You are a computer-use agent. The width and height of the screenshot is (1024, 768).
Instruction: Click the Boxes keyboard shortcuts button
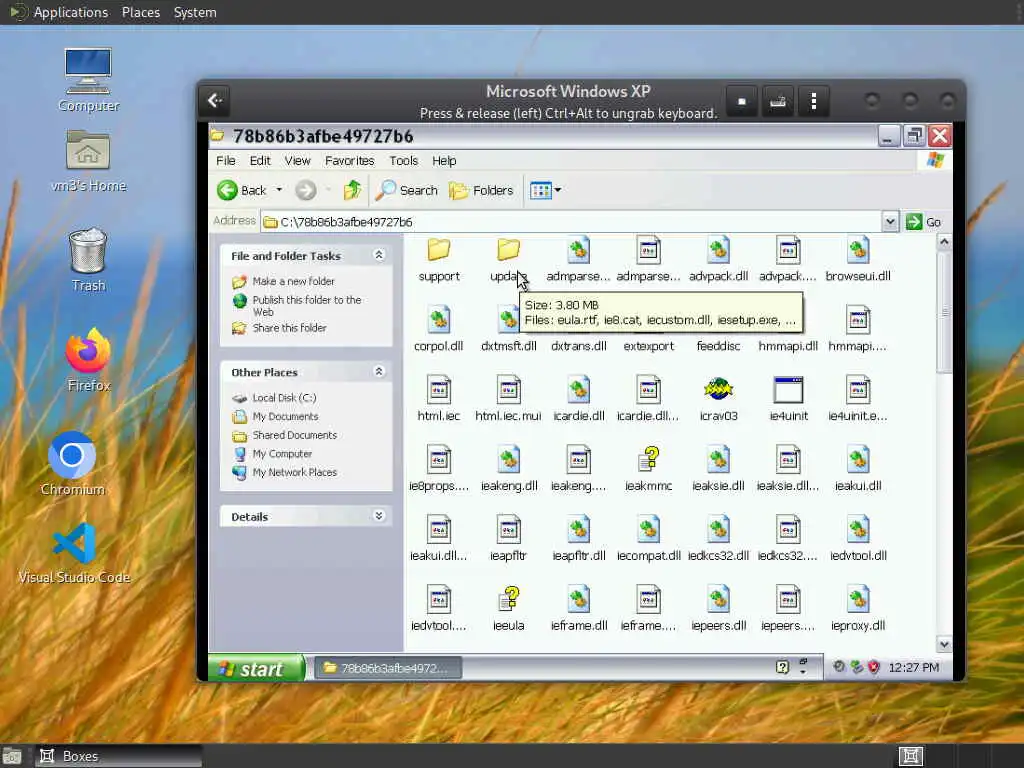click(x=777, y=101)
